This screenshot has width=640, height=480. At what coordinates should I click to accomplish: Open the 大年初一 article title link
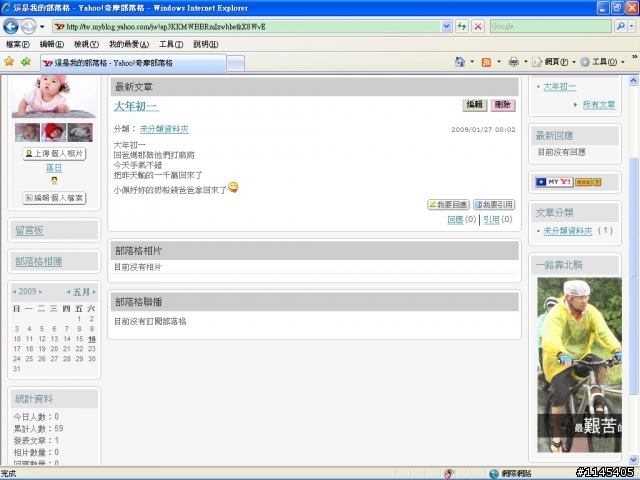(x=136, y=107)
